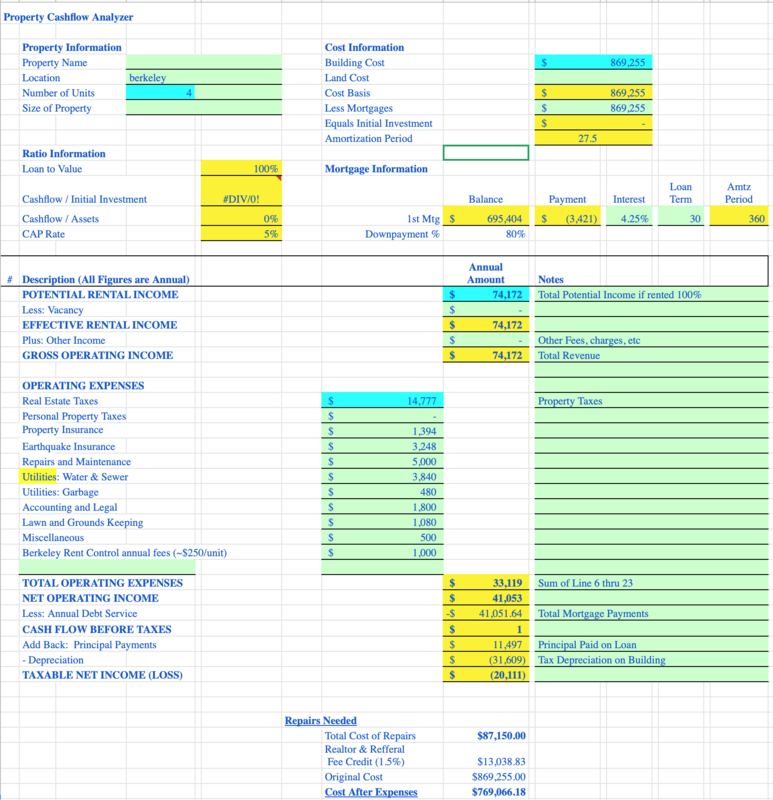Select the Cash Flow Before Taxes value 1
The image size is (773, 800).
pos(486,629)
